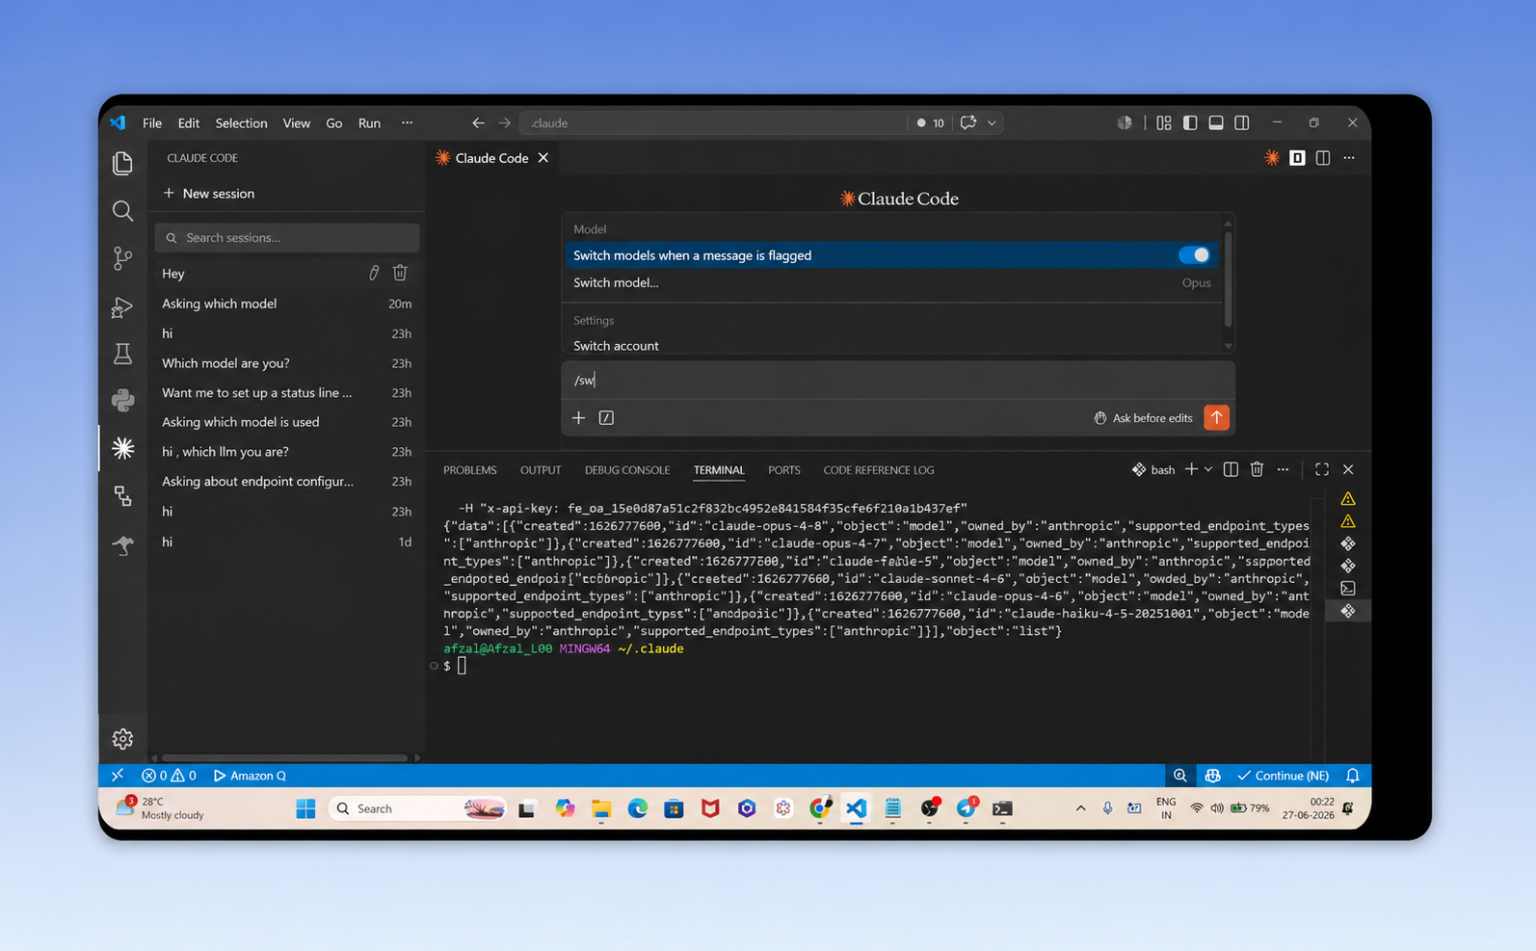This screenshot has width=1536, height=951.
Task: Open the Selection menu
Action: point(241,123)
